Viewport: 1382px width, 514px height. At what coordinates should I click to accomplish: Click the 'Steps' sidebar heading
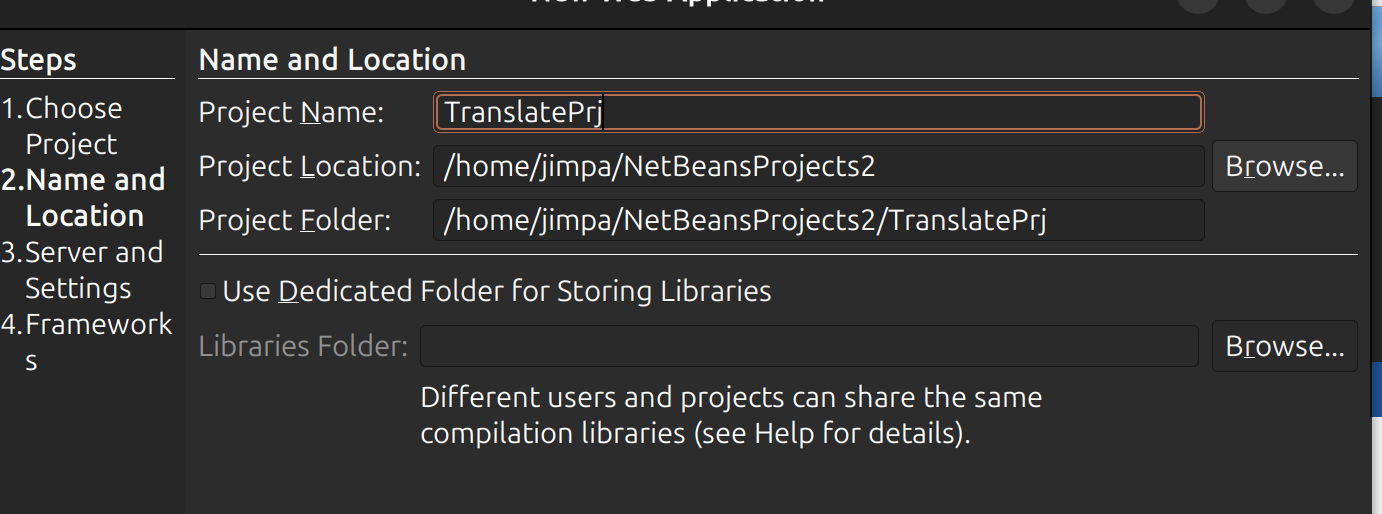coord(38,60)
